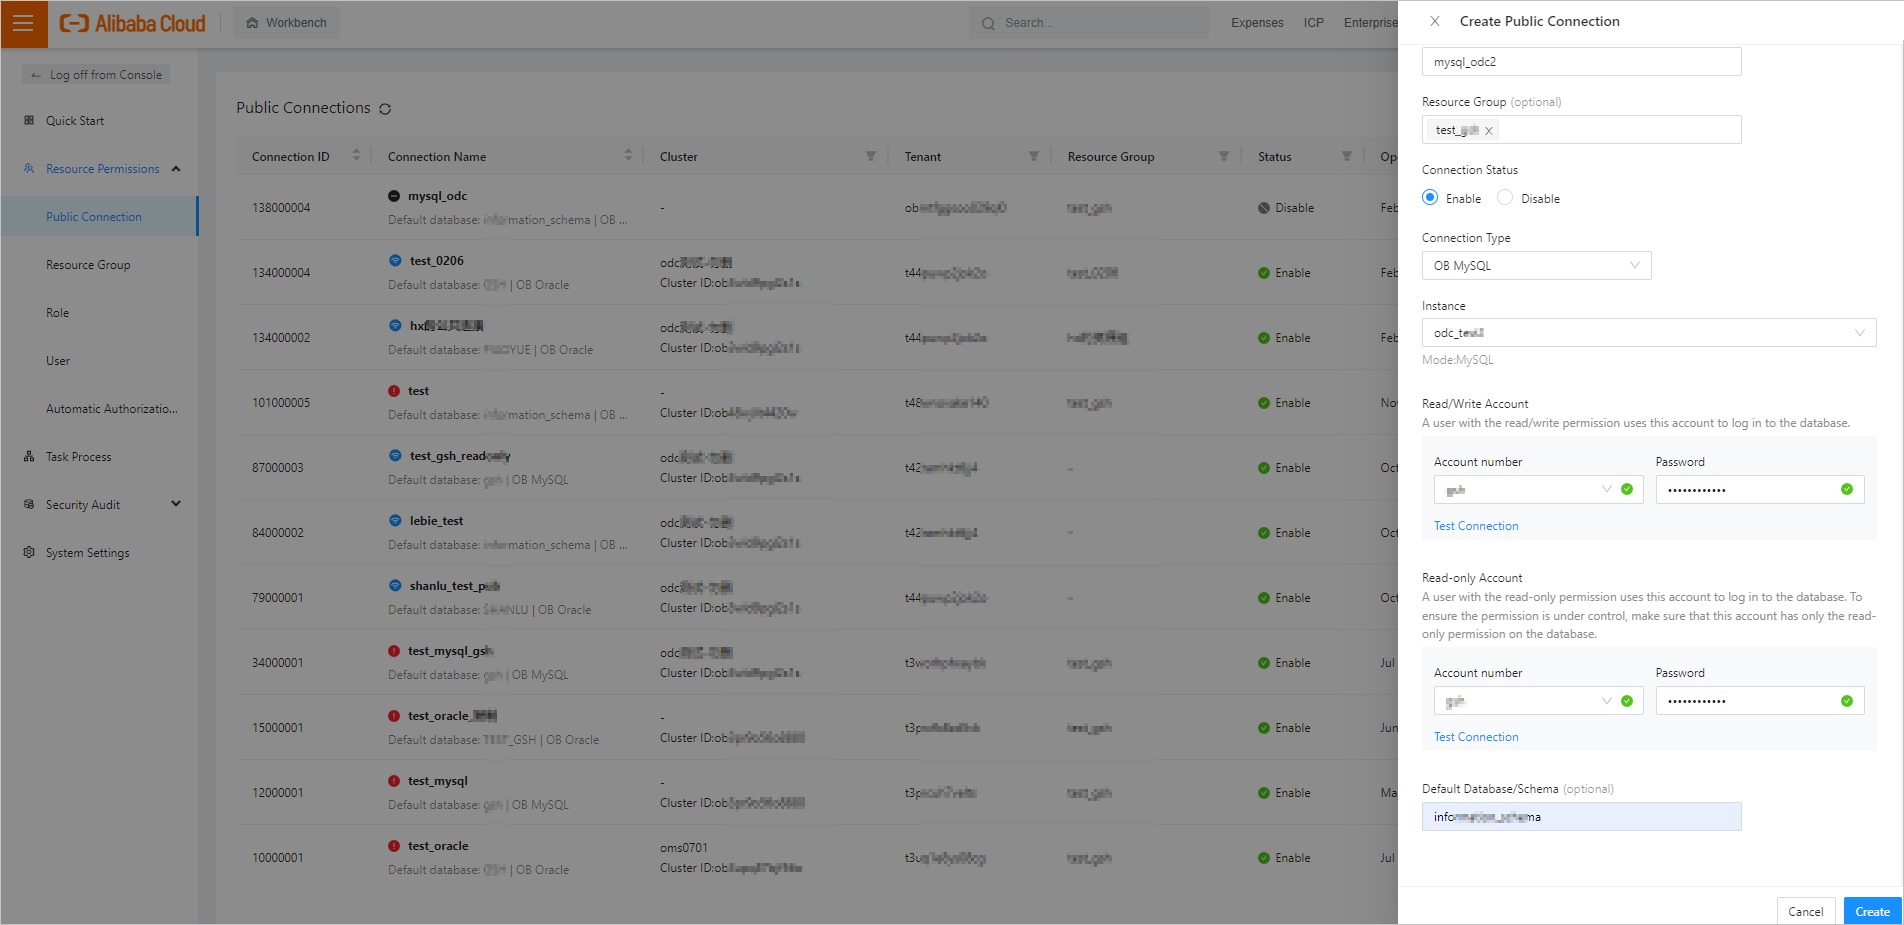Test Connection for Read-only Account
Screen dimensions: 1904x925
pos(1476,737)
